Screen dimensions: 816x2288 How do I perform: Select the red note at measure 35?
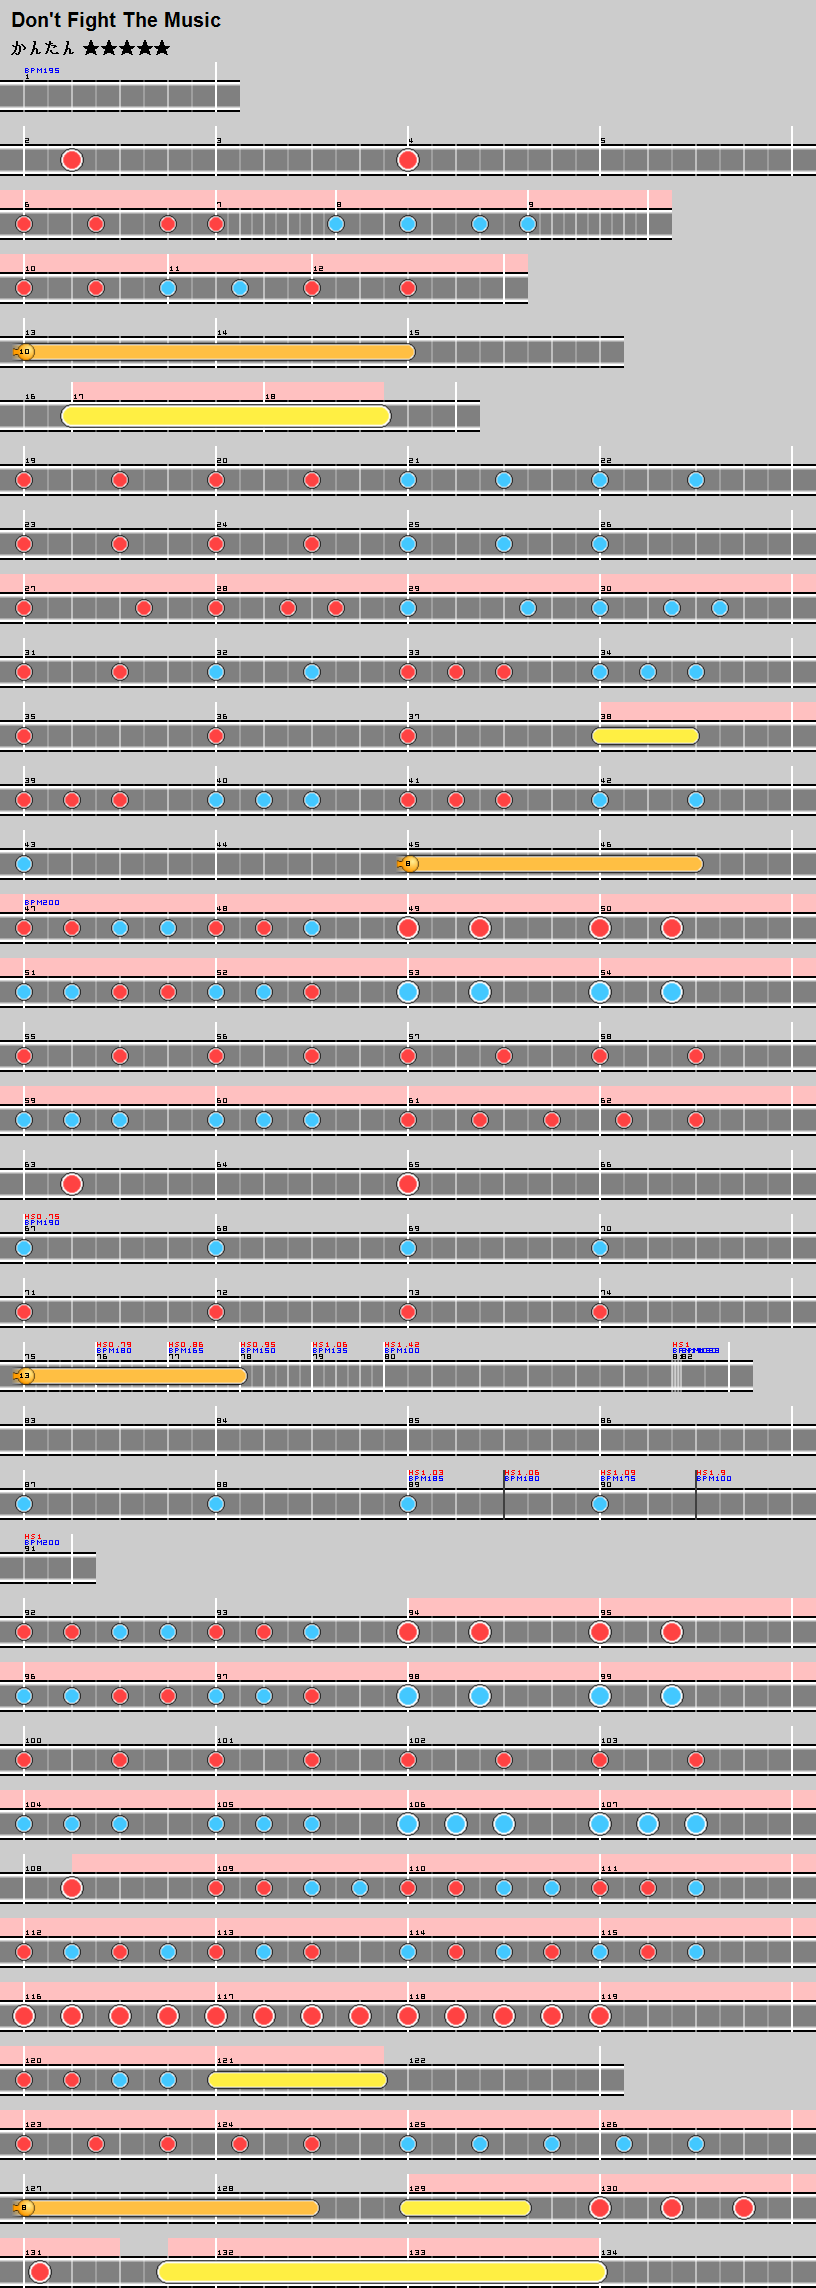24,736
